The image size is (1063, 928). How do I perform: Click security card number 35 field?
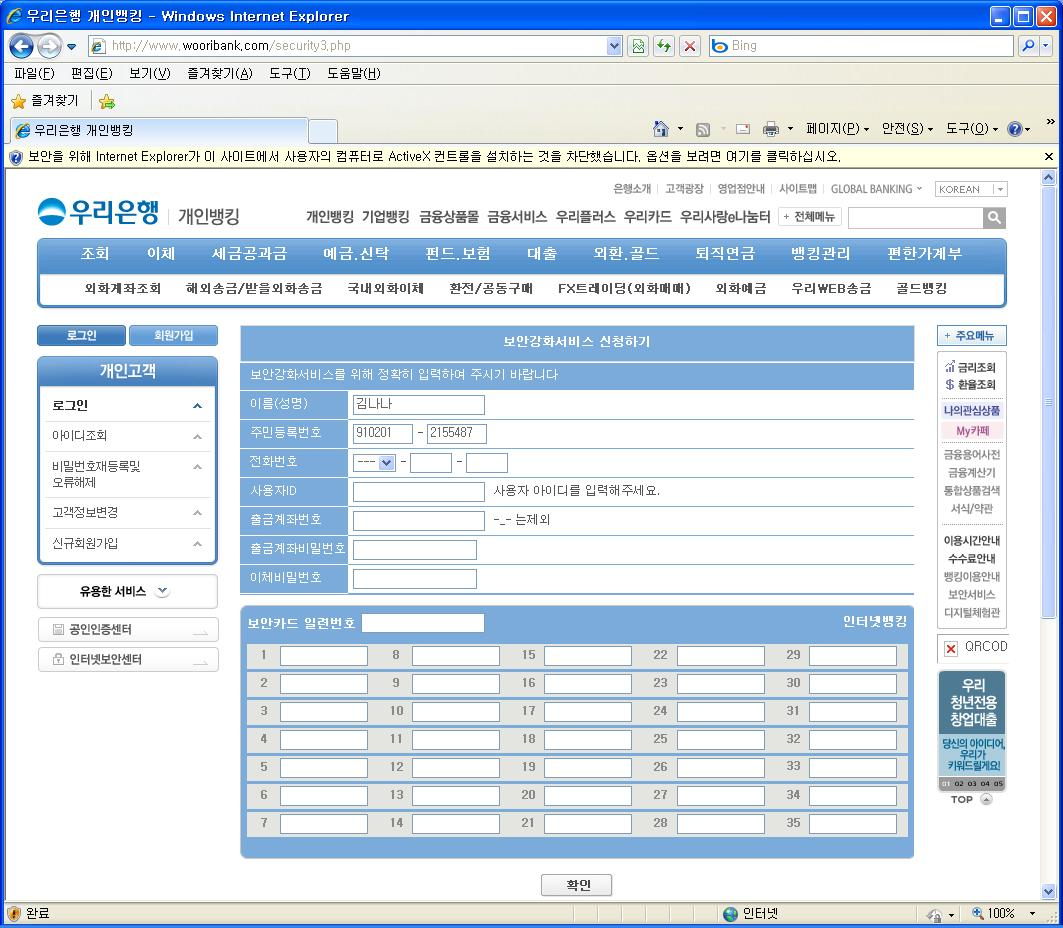(853, 824)
